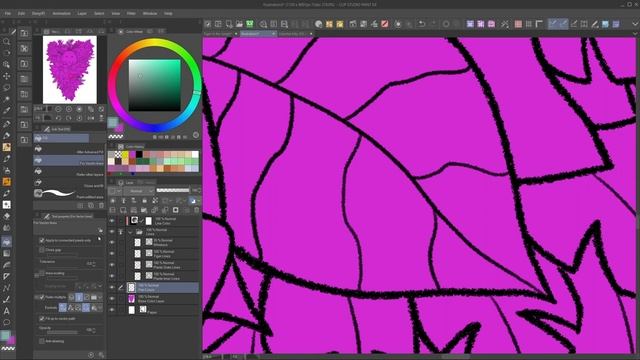Viewport: 640px width, 360px height.
Task: Click rotate right icon in Navigator
Action: point(69,118)
